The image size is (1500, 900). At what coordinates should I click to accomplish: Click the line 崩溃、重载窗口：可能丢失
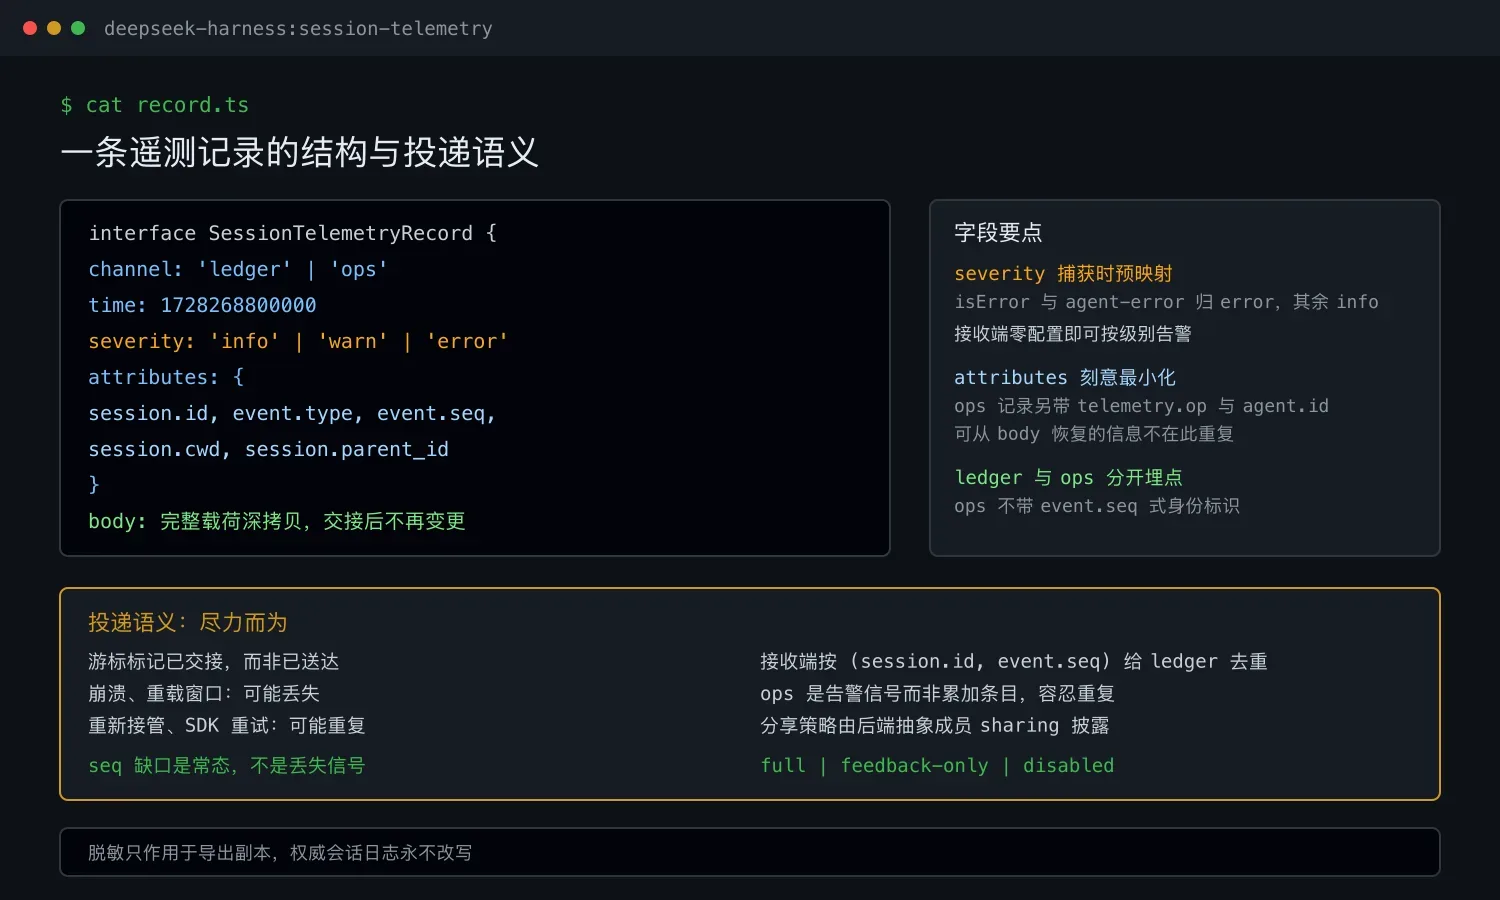click(x=204, y=693)
